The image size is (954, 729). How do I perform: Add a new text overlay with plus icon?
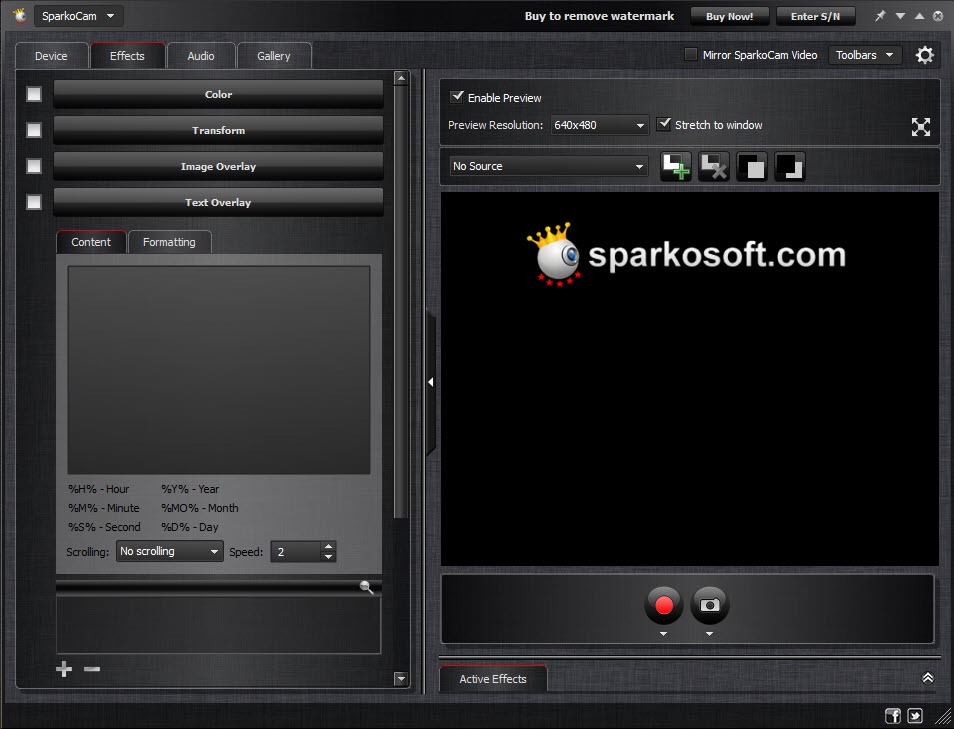[x=64, y=669]
